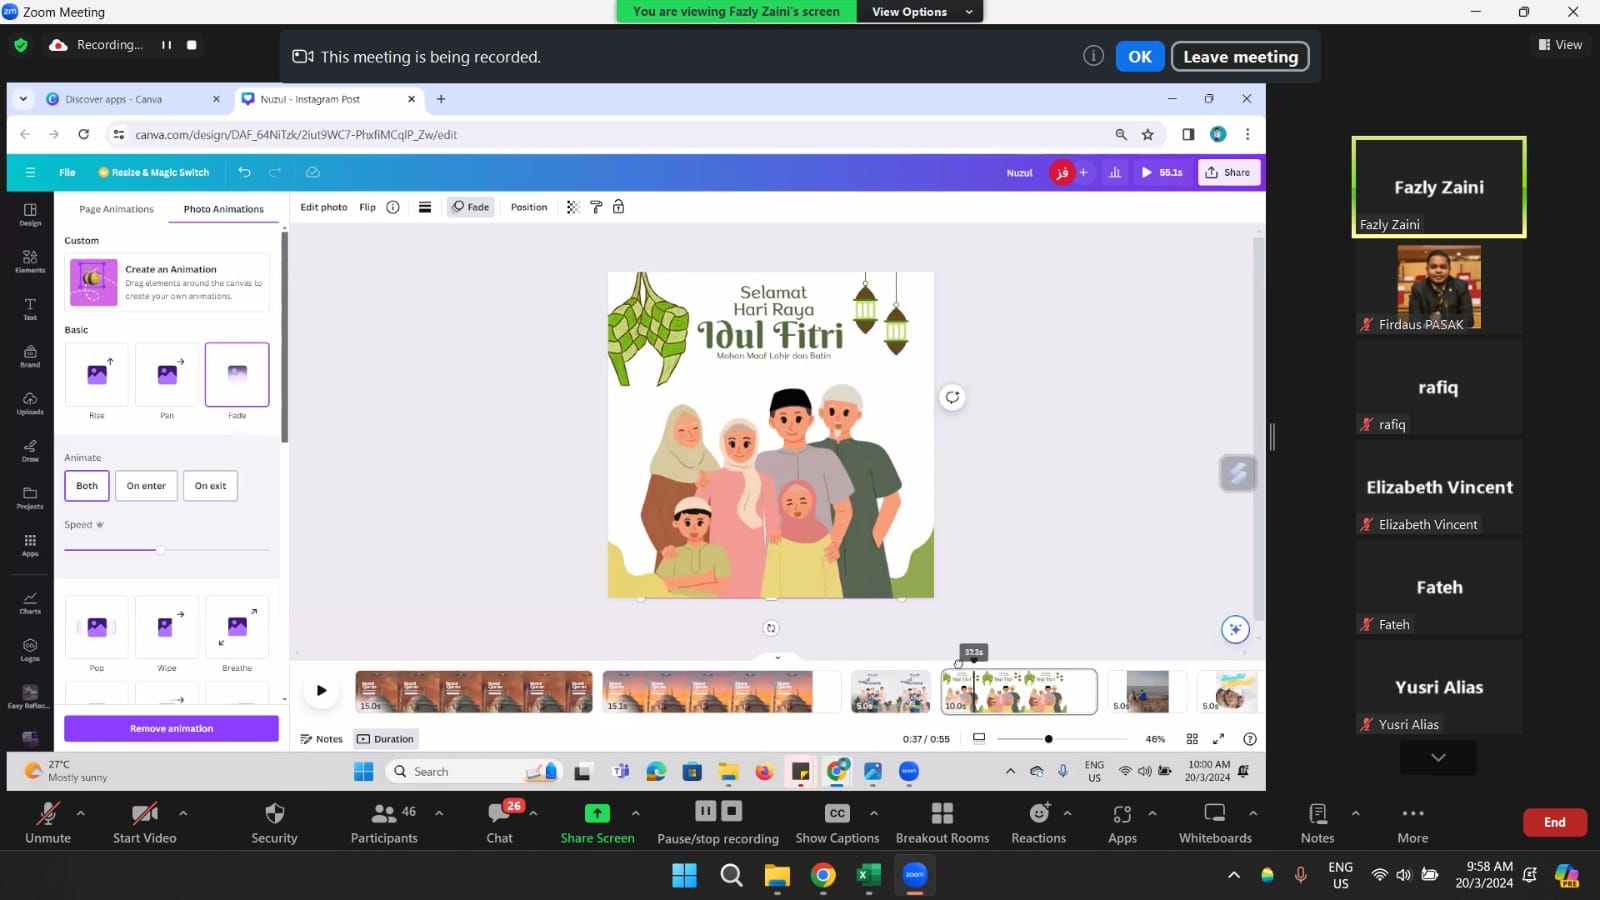Image resolution: width=1600 pixels, height=900 pixels.
Task: Expand audio options arrow beside Unmute
Action: pos(81,813)
